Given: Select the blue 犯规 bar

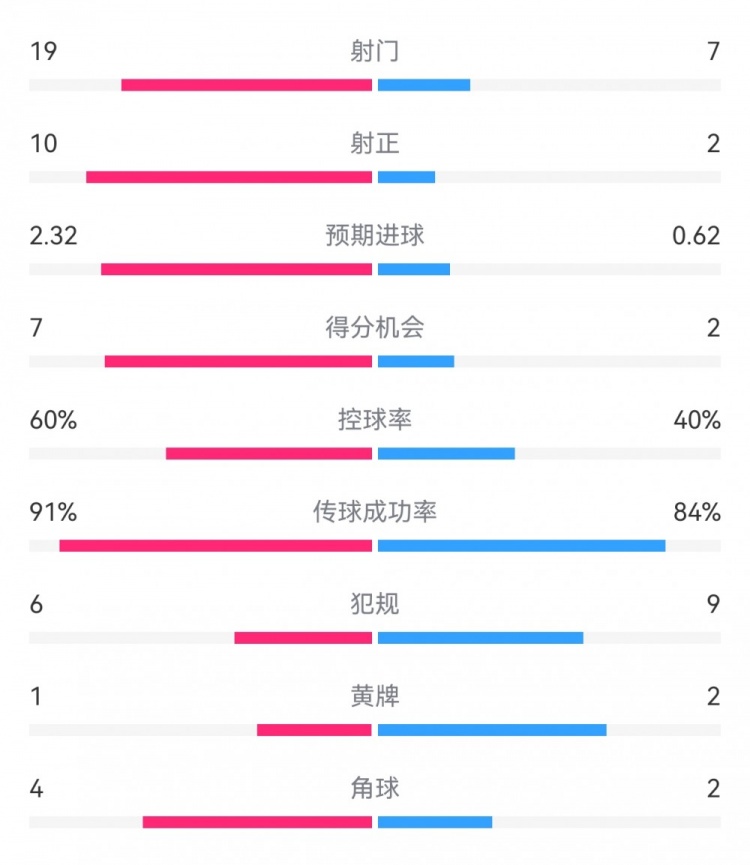Looking at the screenshot, I should tap(480, 638).
